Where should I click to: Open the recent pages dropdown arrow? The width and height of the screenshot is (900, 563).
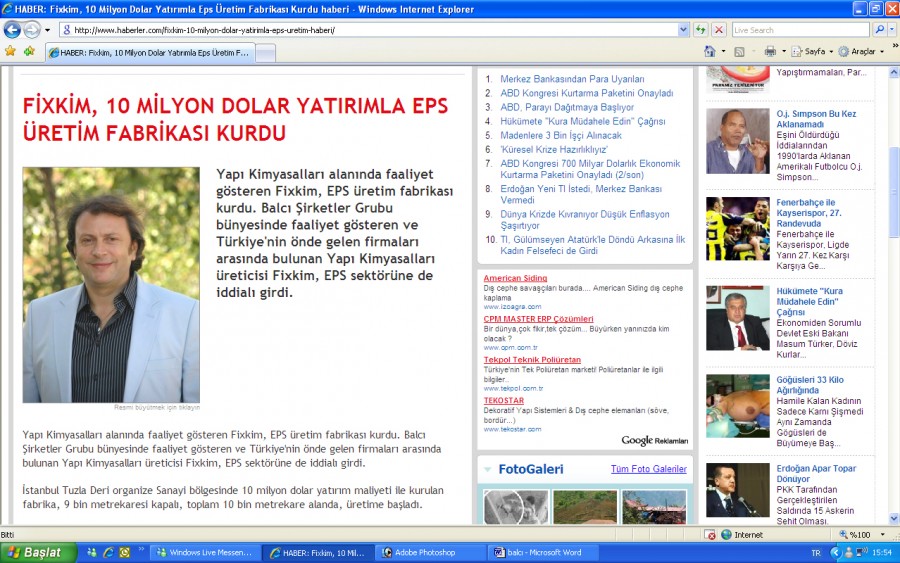click(48, 30)
